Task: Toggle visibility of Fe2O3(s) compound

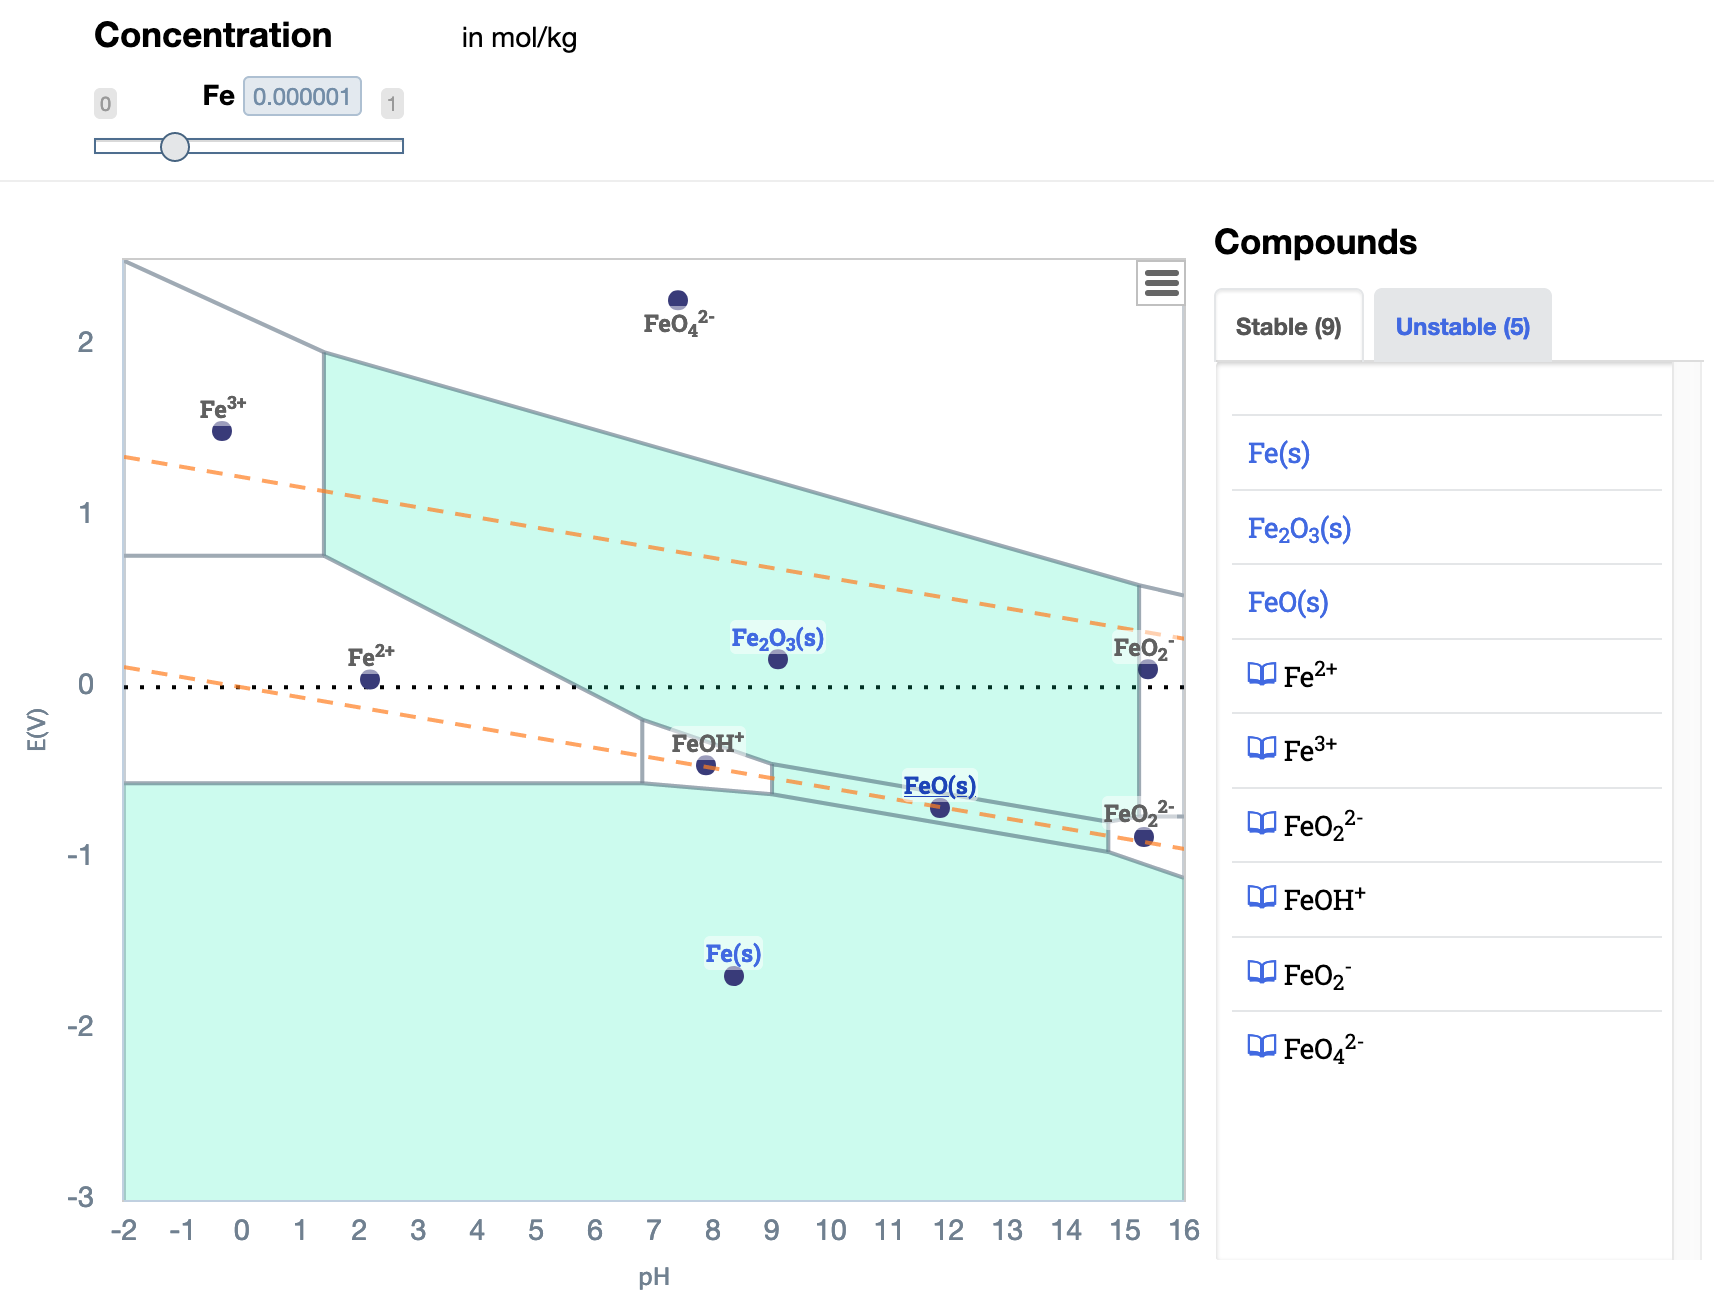Action: [1299, 528]
